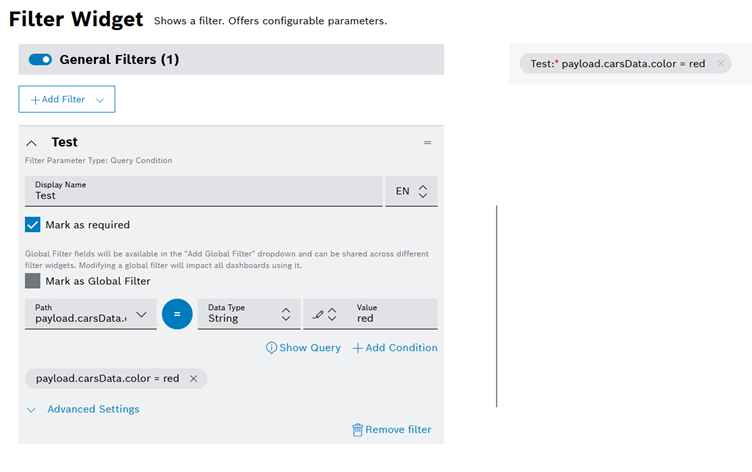Edit the Value field containing red
The width and height of the screenshot is (752, 472).
pyautogui.click(x=393, y=318)
